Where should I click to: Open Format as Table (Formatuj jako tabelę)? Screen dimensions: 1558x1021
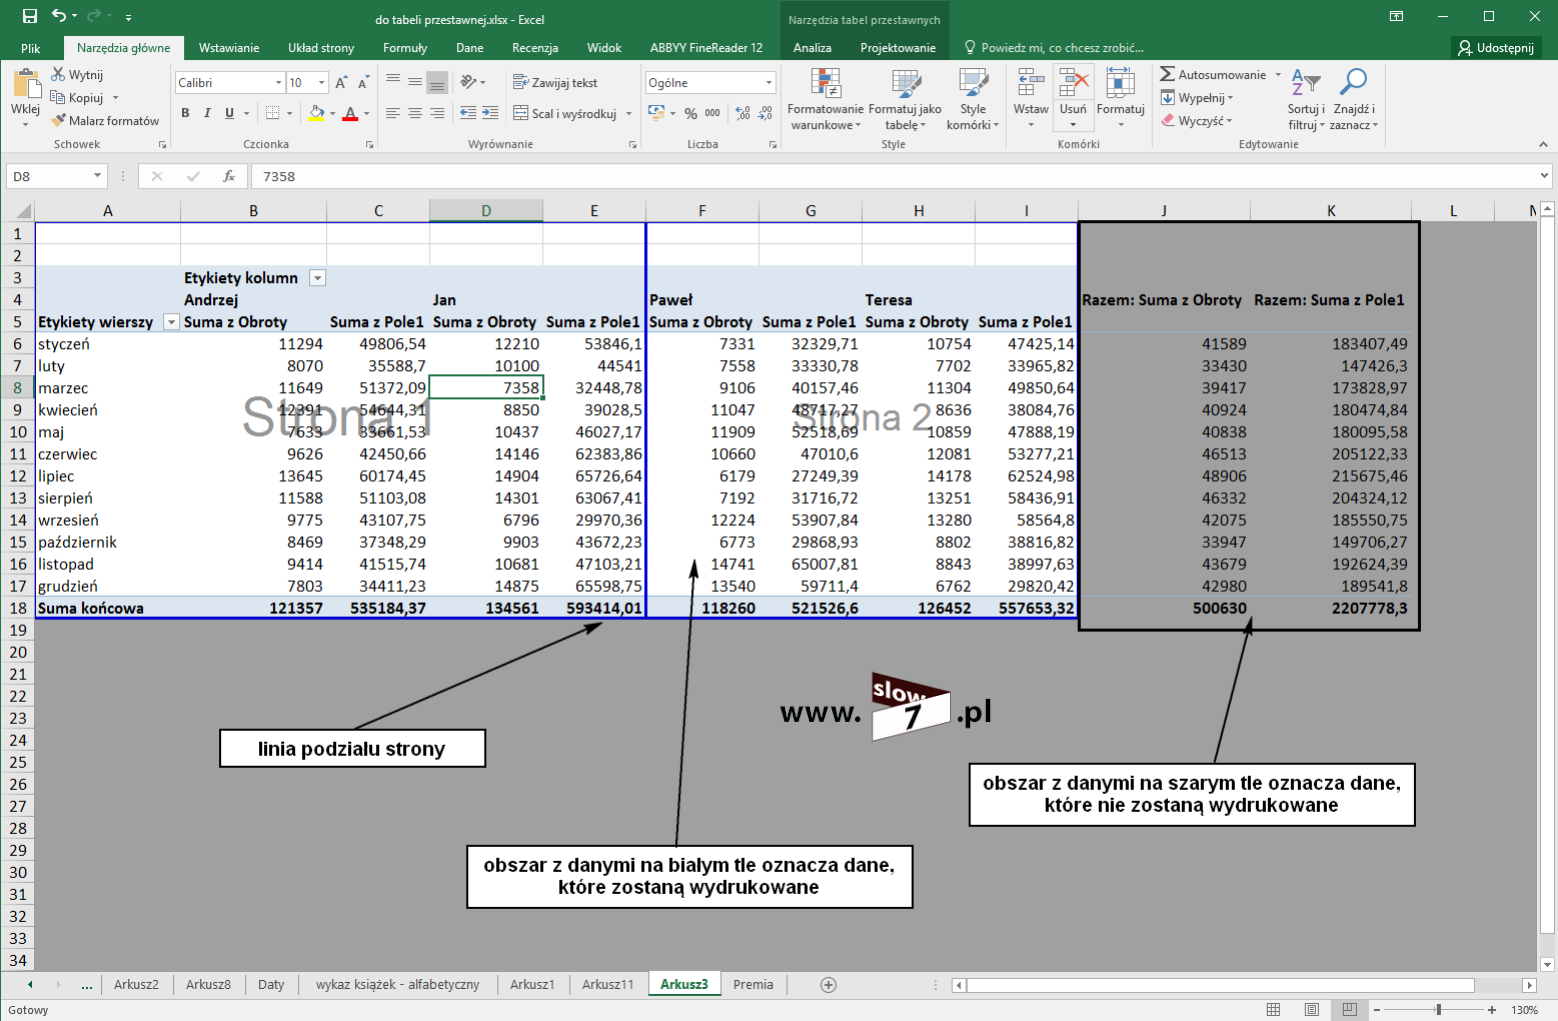pyautogui.click(x=905, y=99)
